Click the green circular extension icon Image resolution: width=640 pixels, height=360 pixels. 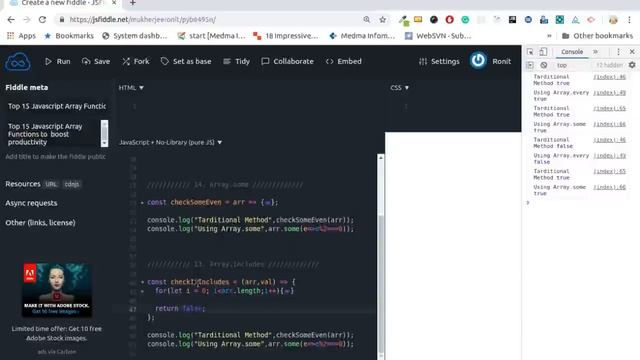point(465,20)
